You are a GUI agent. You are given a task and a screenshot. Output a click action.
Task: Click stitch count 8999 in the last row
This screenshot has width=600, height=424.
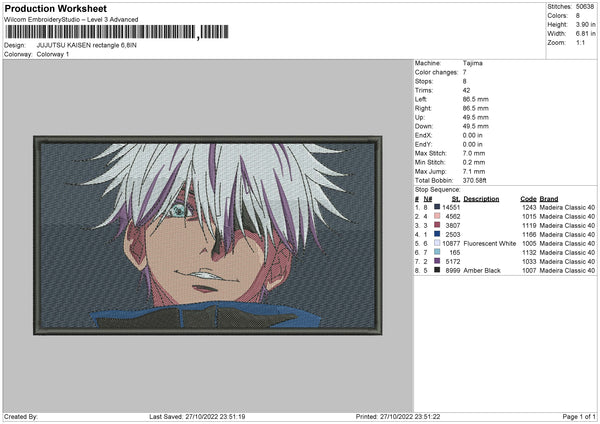point(453,271)
